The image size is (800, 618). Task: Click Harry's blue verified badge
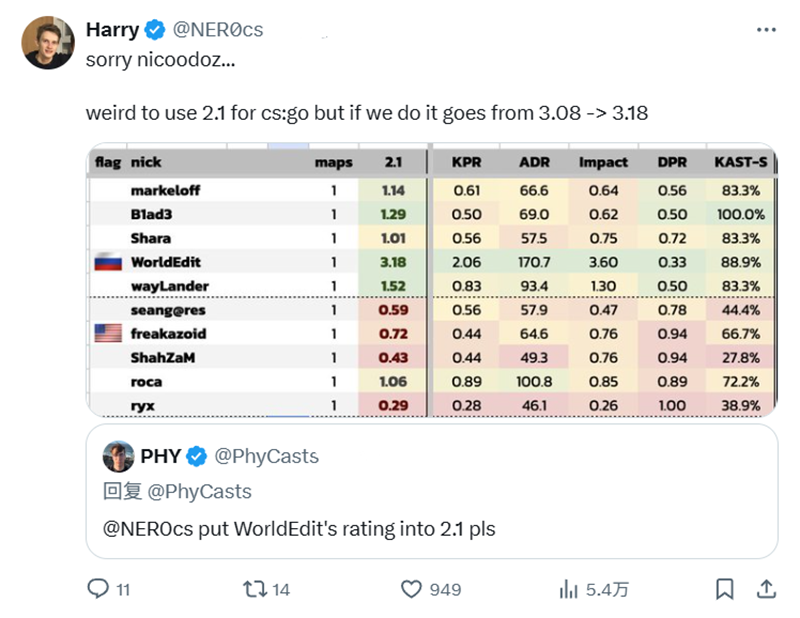coord(156,30)
